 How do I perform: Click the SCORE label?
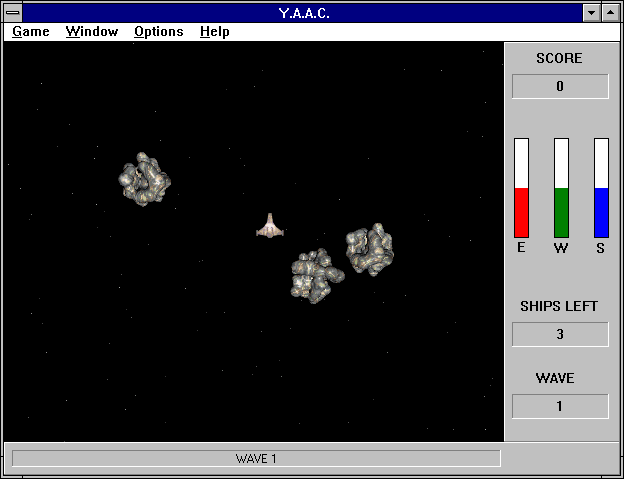pyautogui.click(x=559, y=58)
